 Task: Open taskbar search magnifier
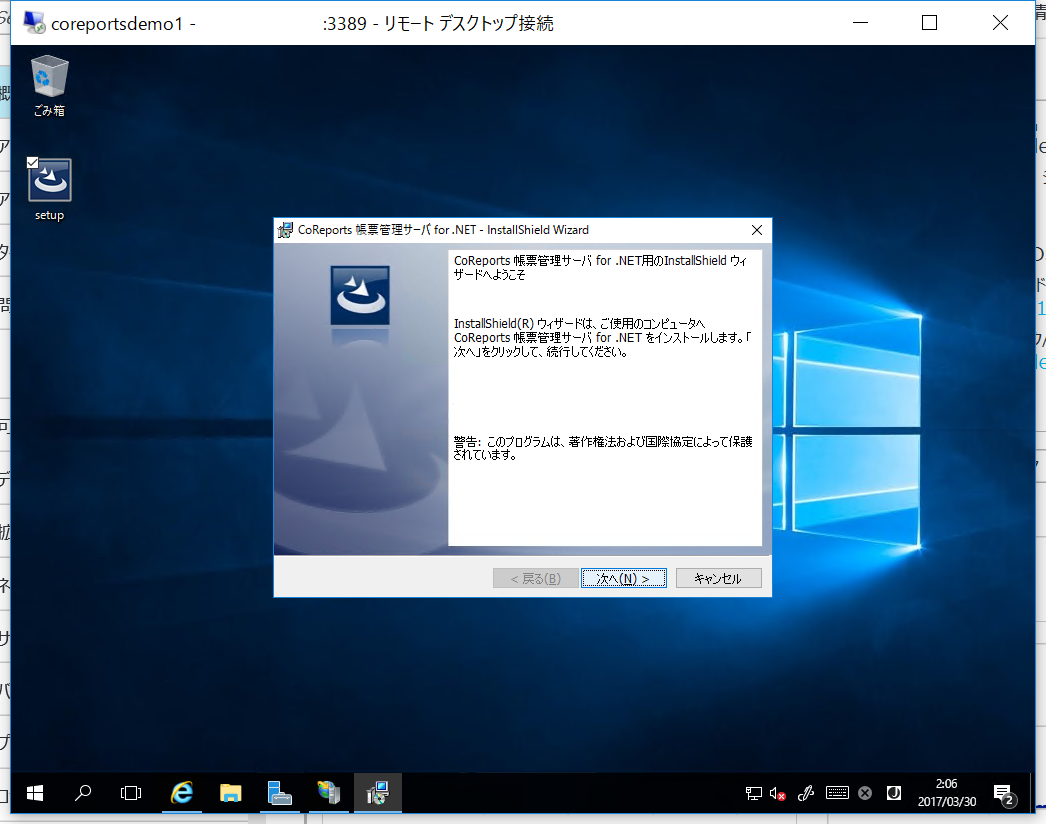pos(83,793)
